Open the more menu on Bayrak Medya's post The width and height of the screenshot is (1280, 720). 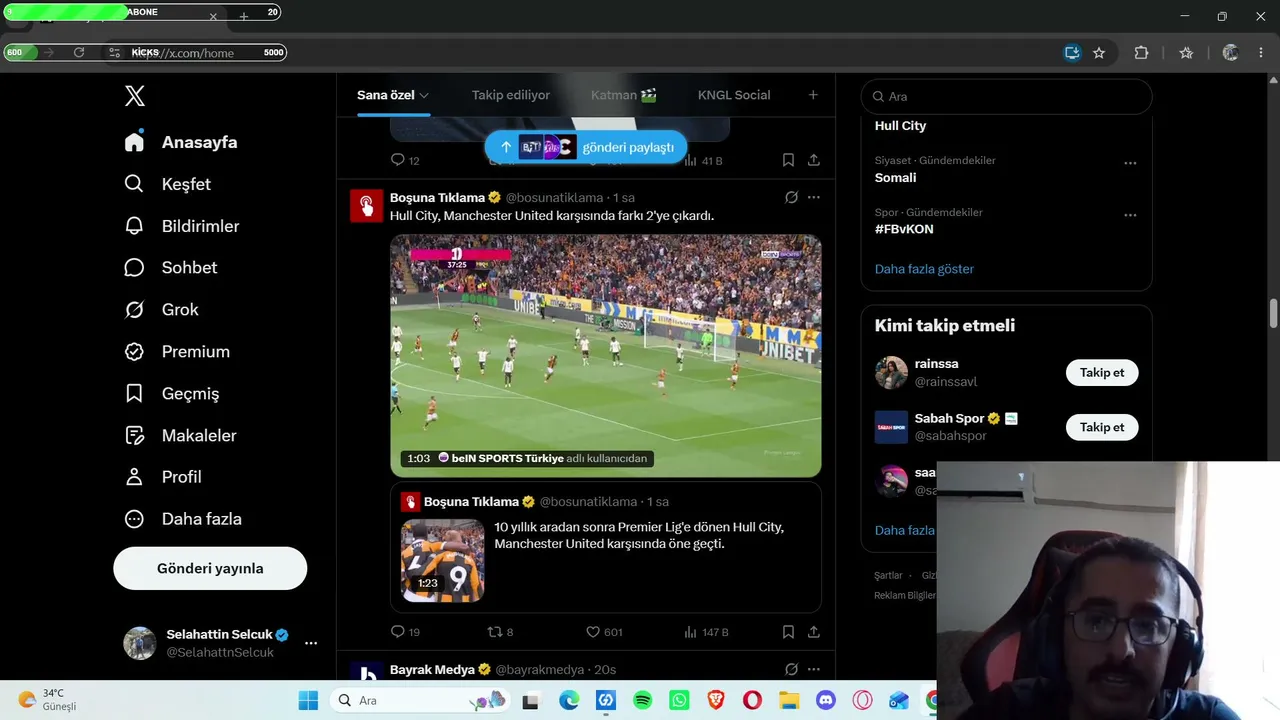[x=814, y=669]
